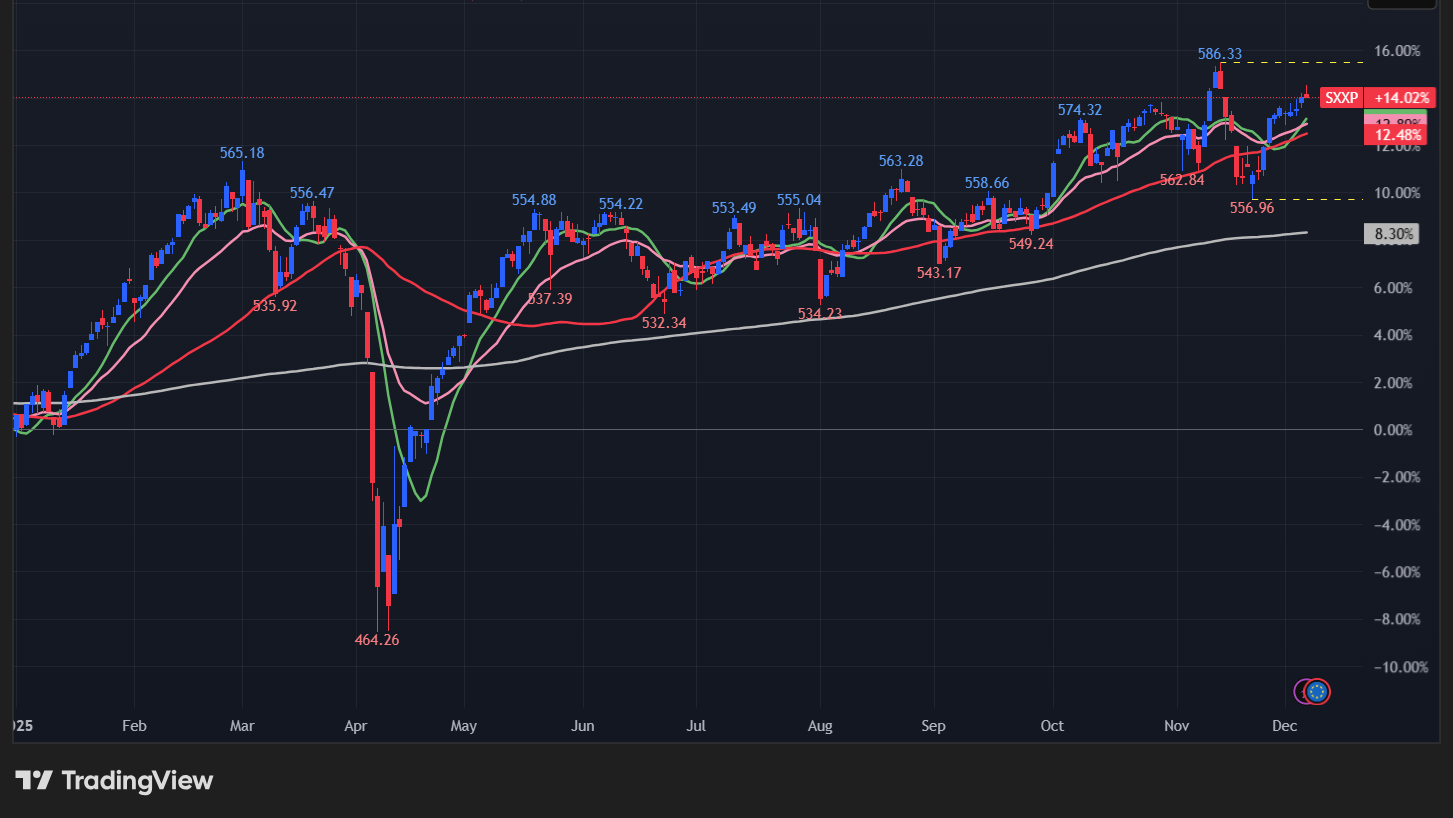This screenshot has height=818, width=1453.
Task: Click the 565.18 peak label from March
Action: 241,153
